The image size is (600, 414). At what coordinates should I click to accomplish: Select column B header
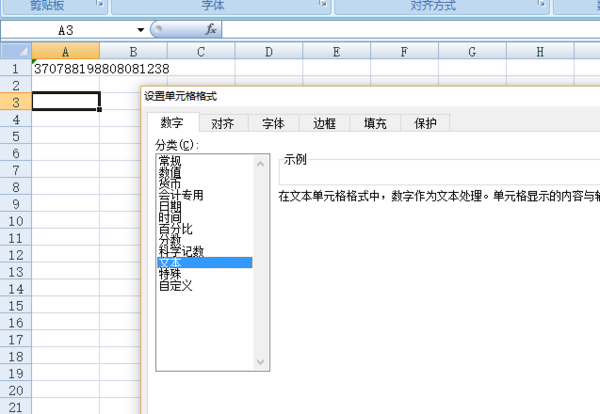133,51
